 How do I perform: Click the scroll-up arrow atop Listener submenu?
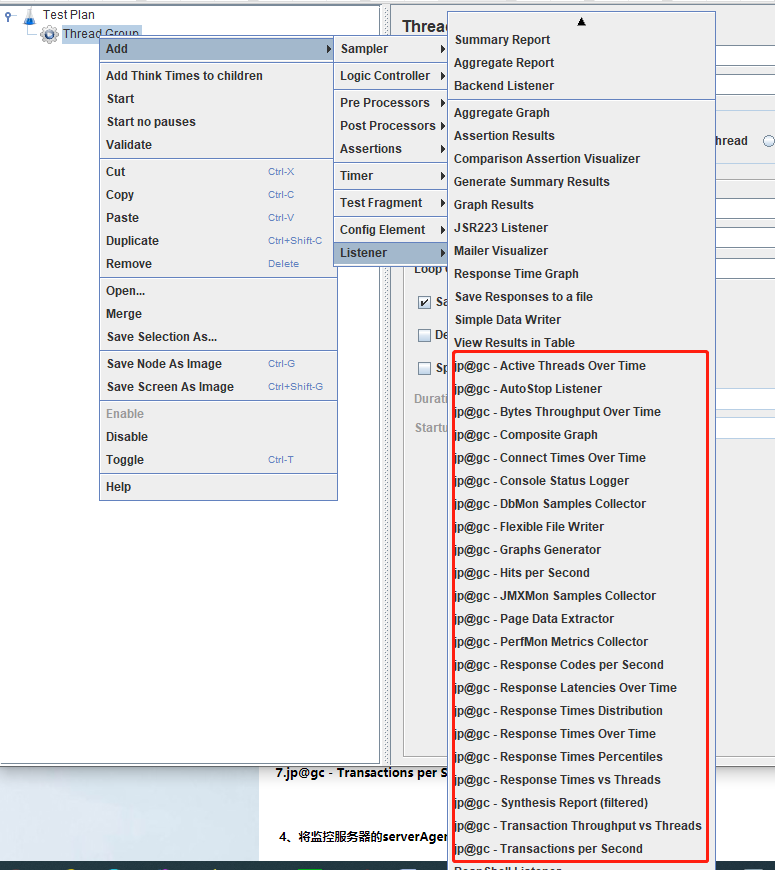pos(581,22)
